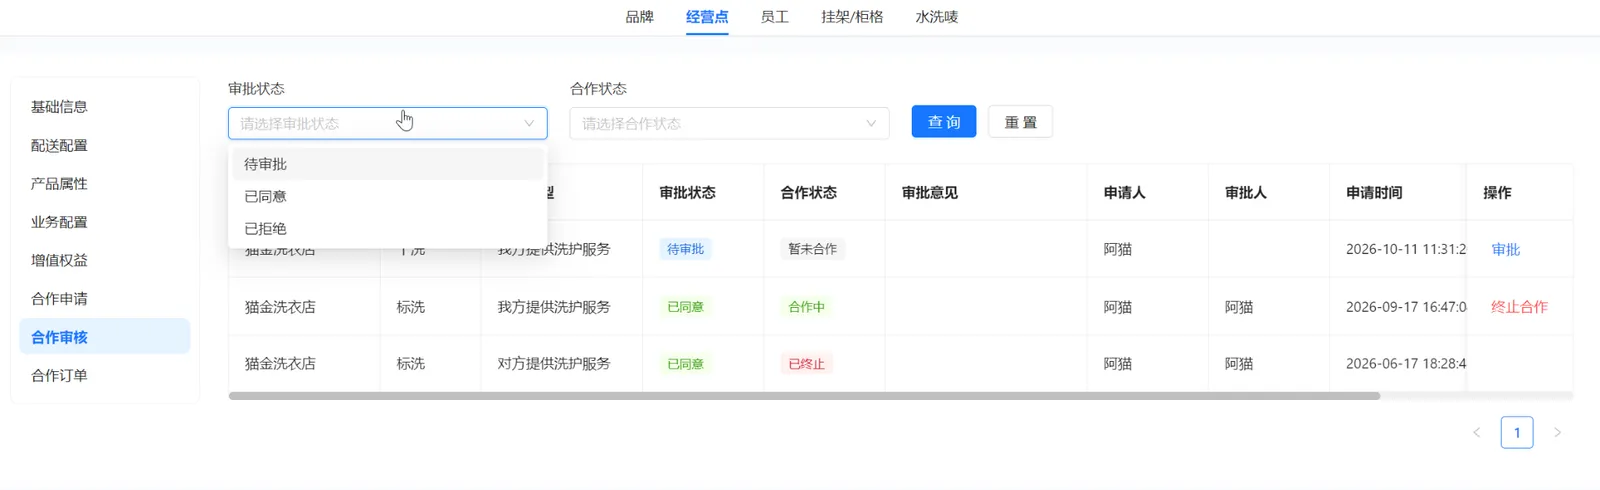Image resolution: width=1600 pixels, height=490 pixels.
Task: Click the 查询 button
Action: [x=944, y=122]
